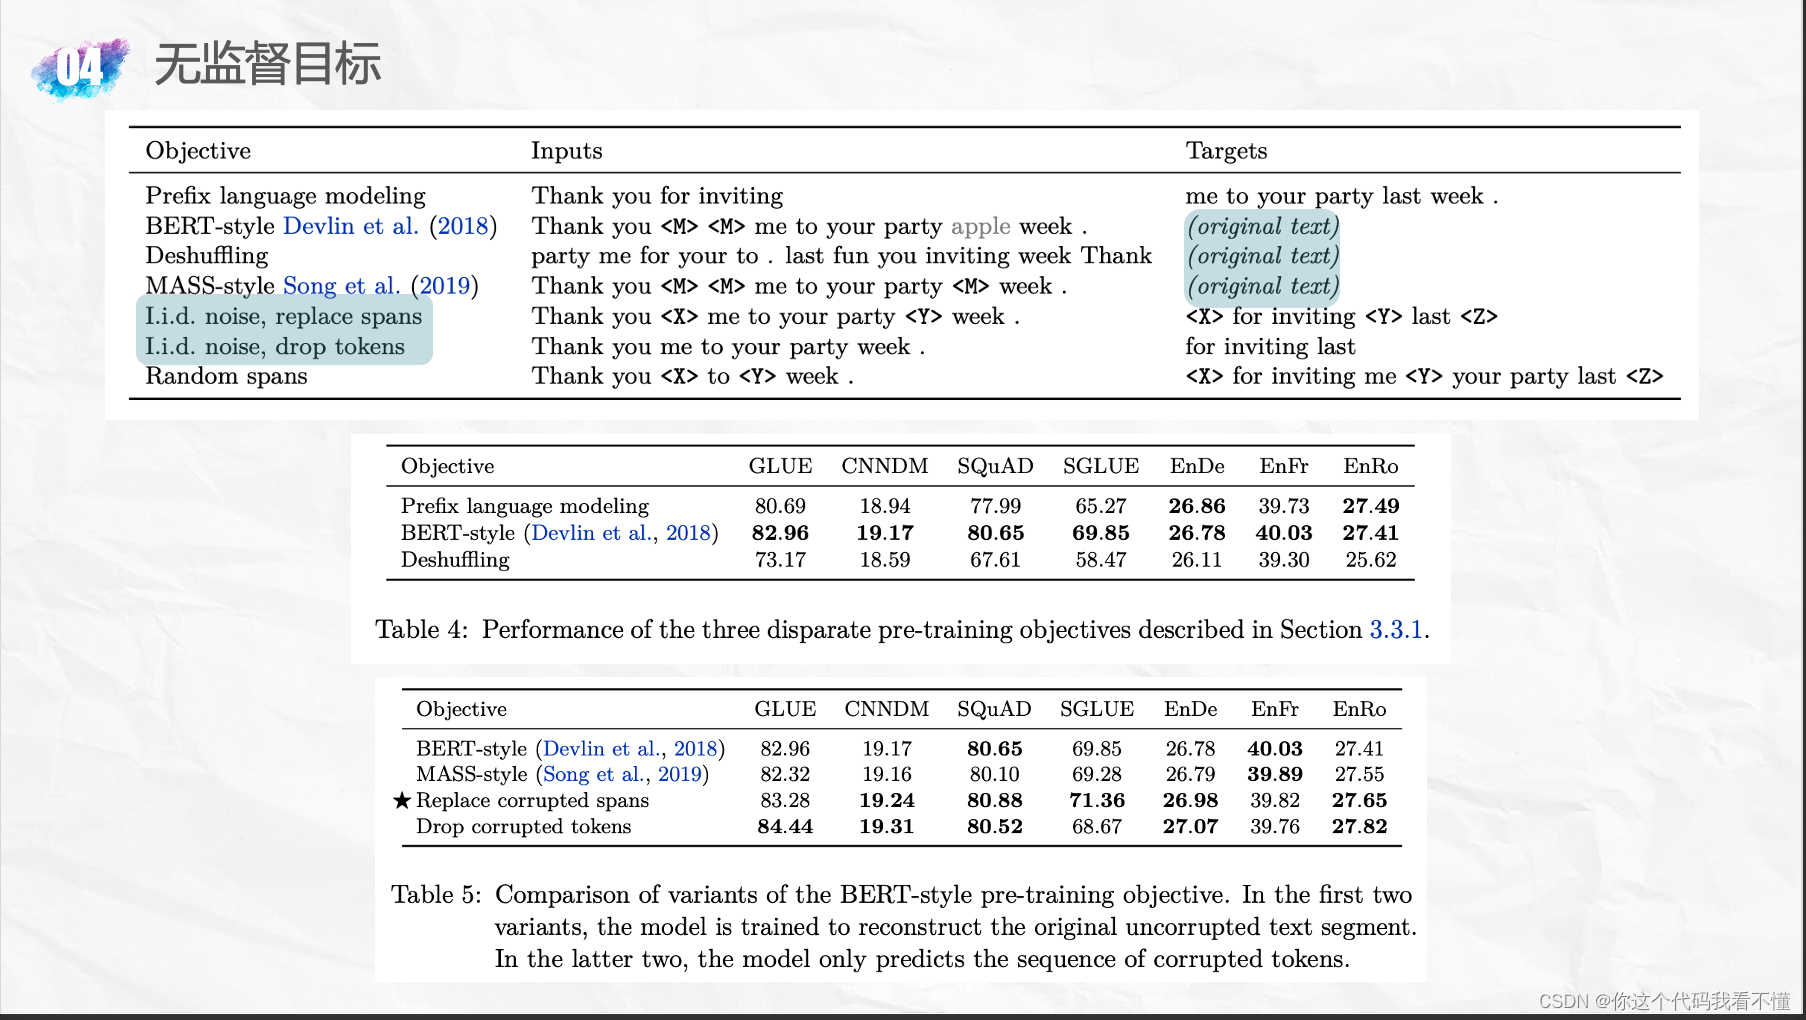Open Devlin et al. citation link in Table 5

click(x=600, y=748)
